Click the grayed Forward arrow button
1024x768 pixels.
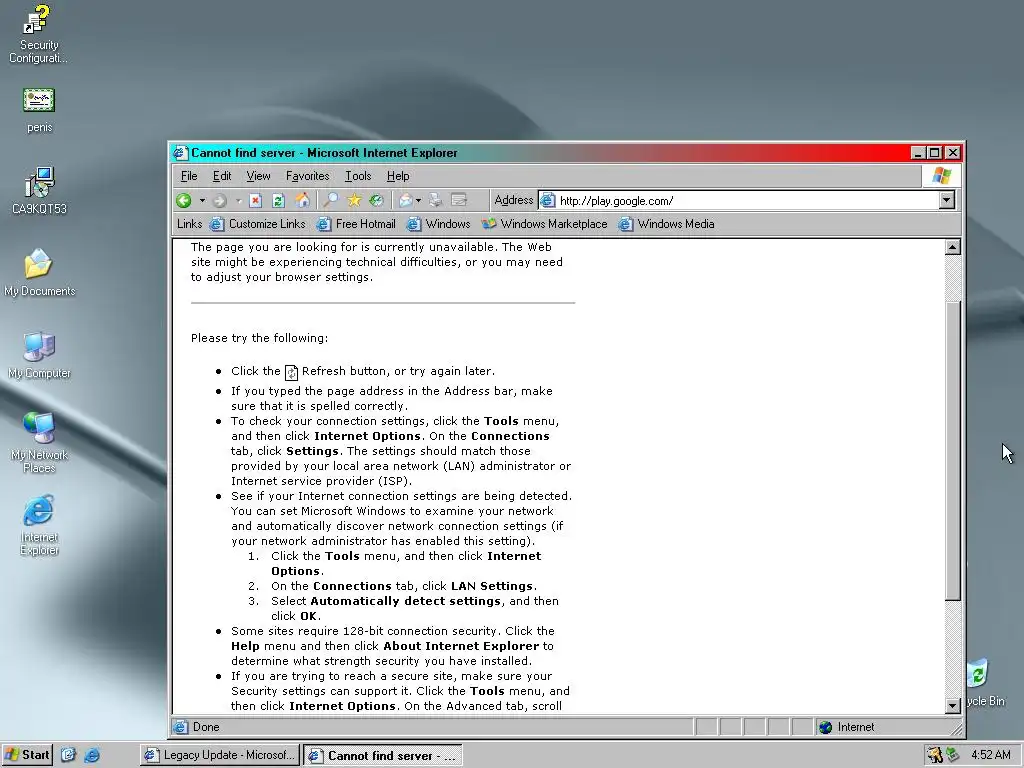[219, 200]
